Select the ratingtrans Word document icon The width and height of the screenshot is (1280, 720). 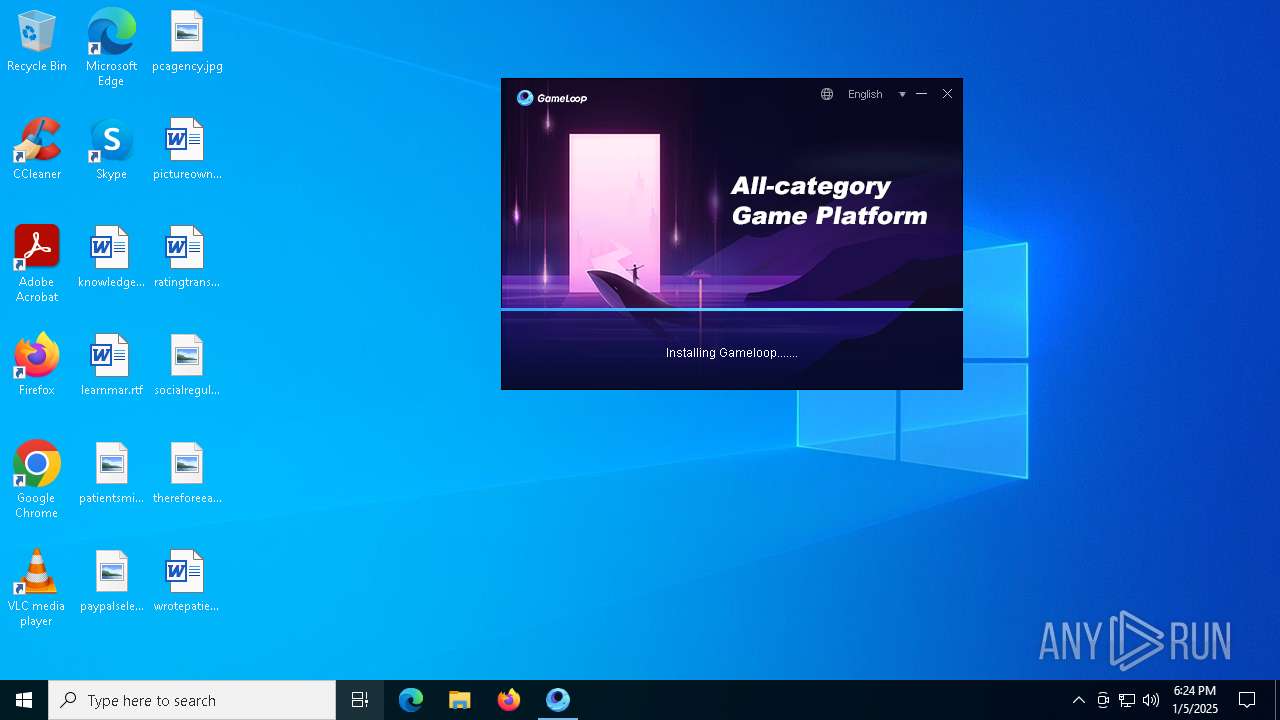(x=187, y=258)
